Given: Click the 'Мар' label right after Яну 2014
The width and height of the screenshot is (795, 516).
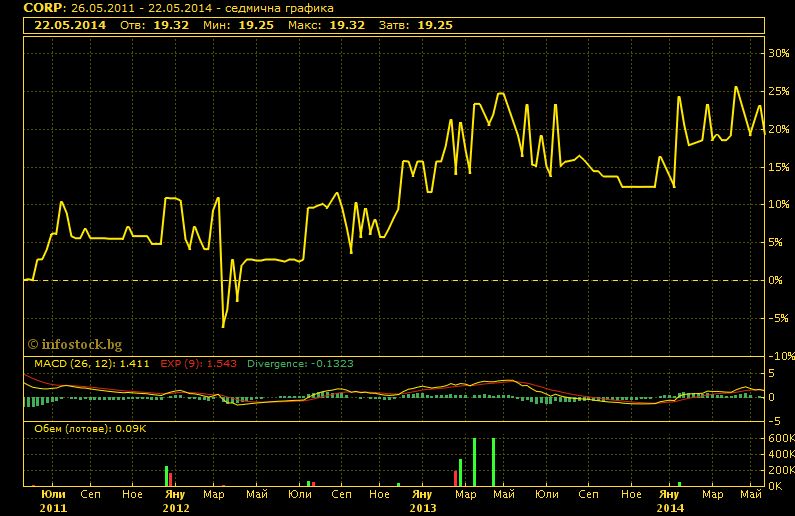Looking at the screenshot, I should pos(712,494).
